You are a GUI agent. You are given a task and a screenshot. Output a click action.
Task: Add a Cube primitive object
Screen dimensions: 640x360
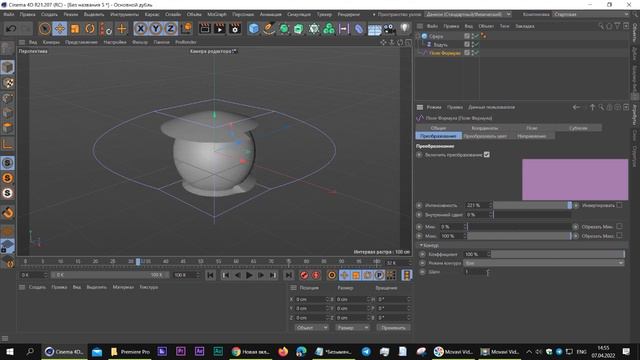click(x=253, y=29)
